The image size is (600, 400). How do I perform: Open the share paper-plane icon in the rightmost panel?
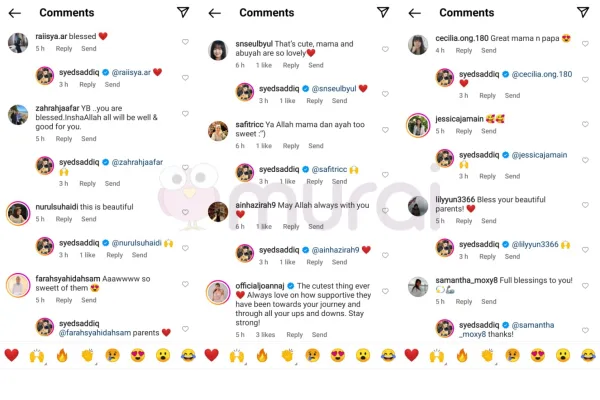[583, 12]
